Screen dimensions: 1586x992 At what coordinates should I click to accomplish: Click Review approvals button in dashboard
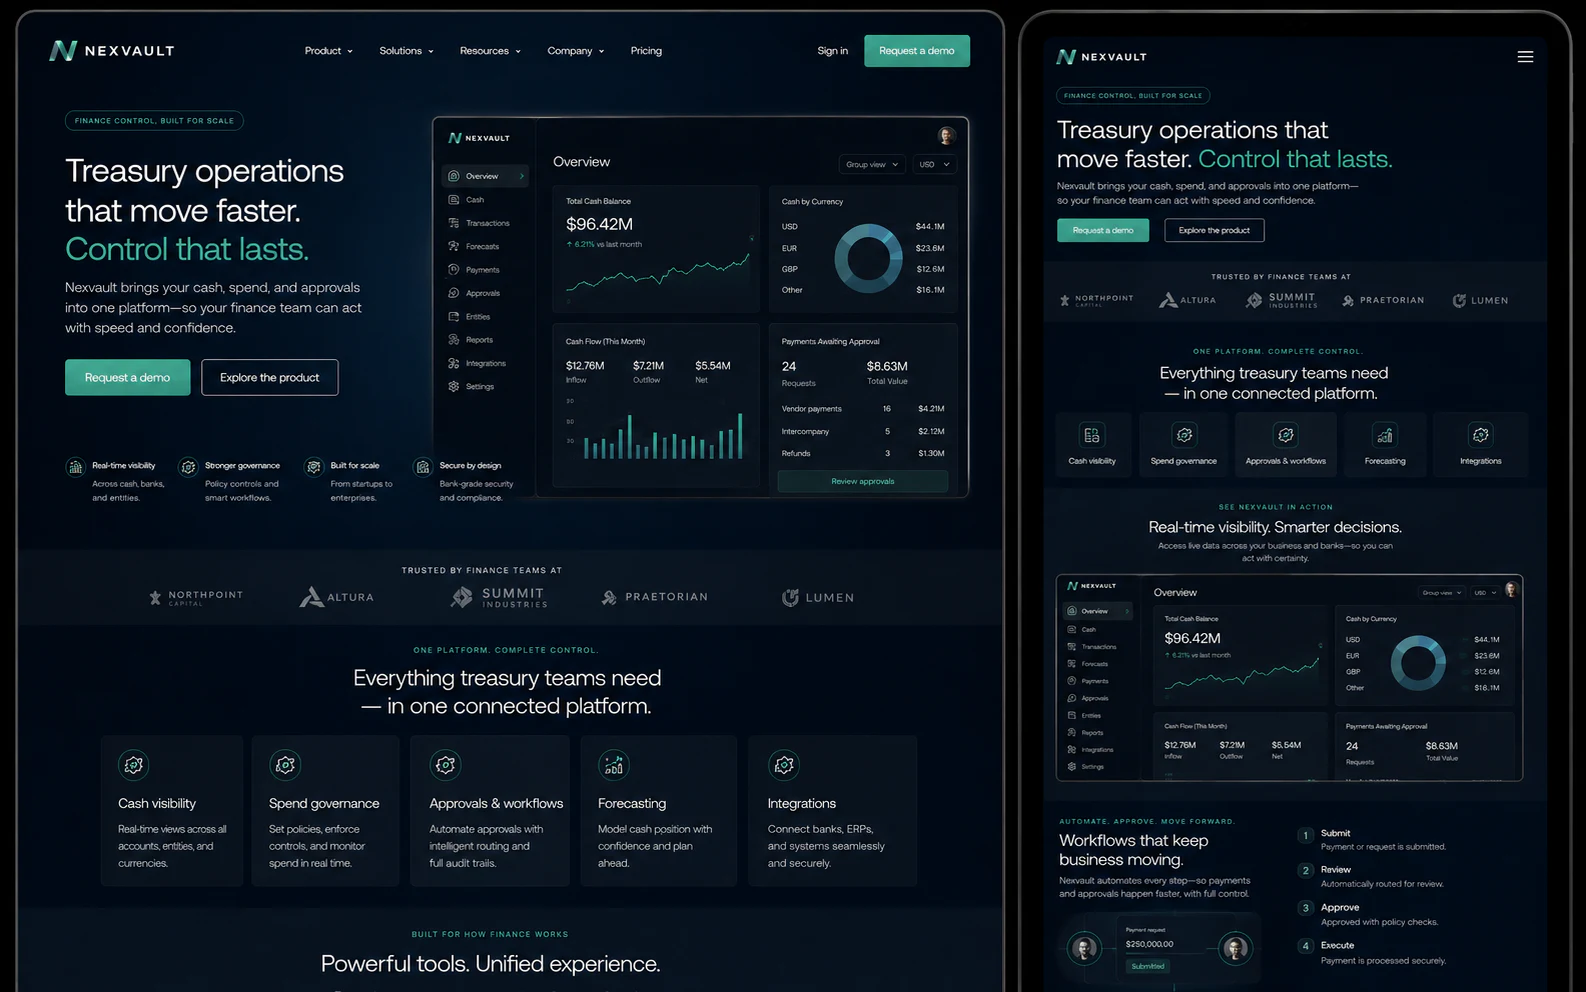click(863, 481)
